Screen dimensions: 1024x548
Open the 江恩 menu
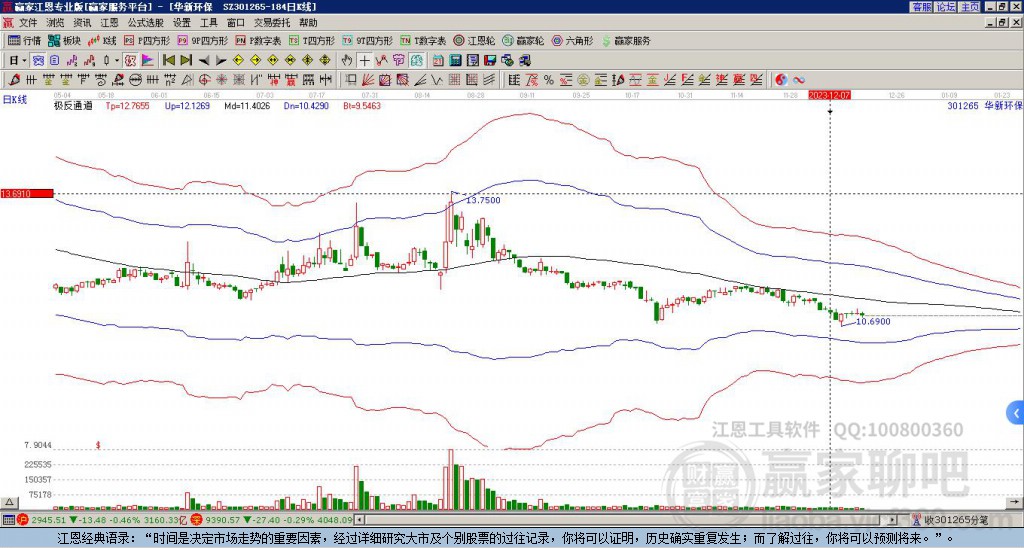click(109, 23)
